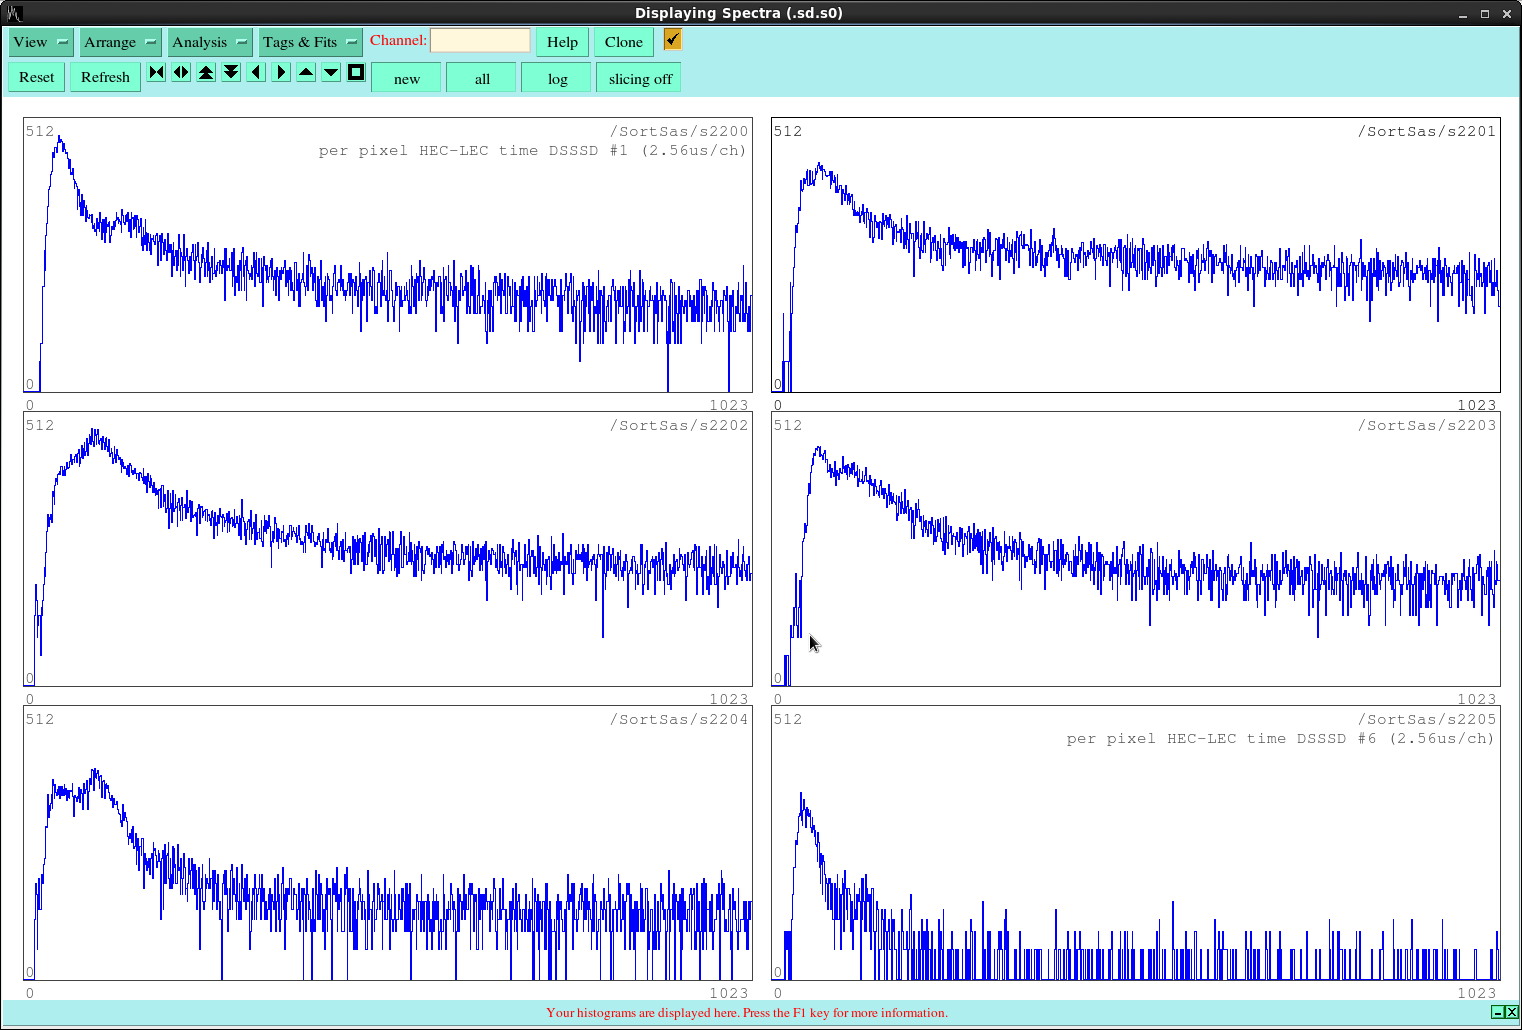Select the s2201 spectrum plot
Screen dimensions: 1522x1030
click(1136, 255)
